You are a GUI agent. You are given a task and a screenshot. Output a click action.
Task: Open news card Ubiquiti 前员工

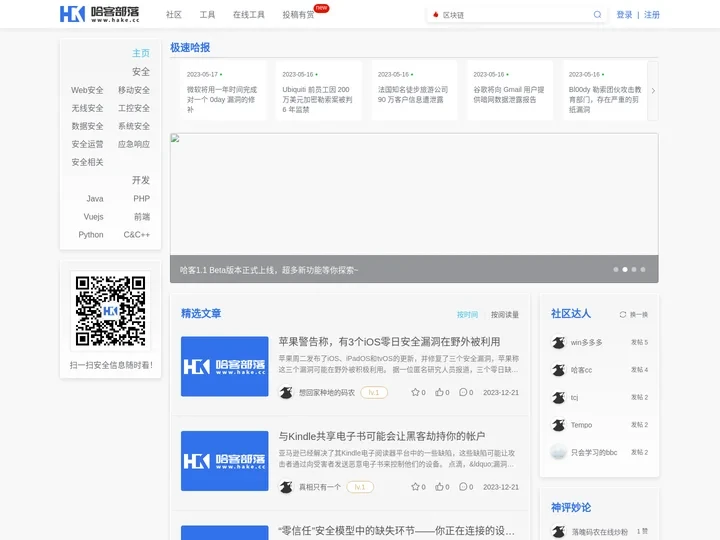319,91
